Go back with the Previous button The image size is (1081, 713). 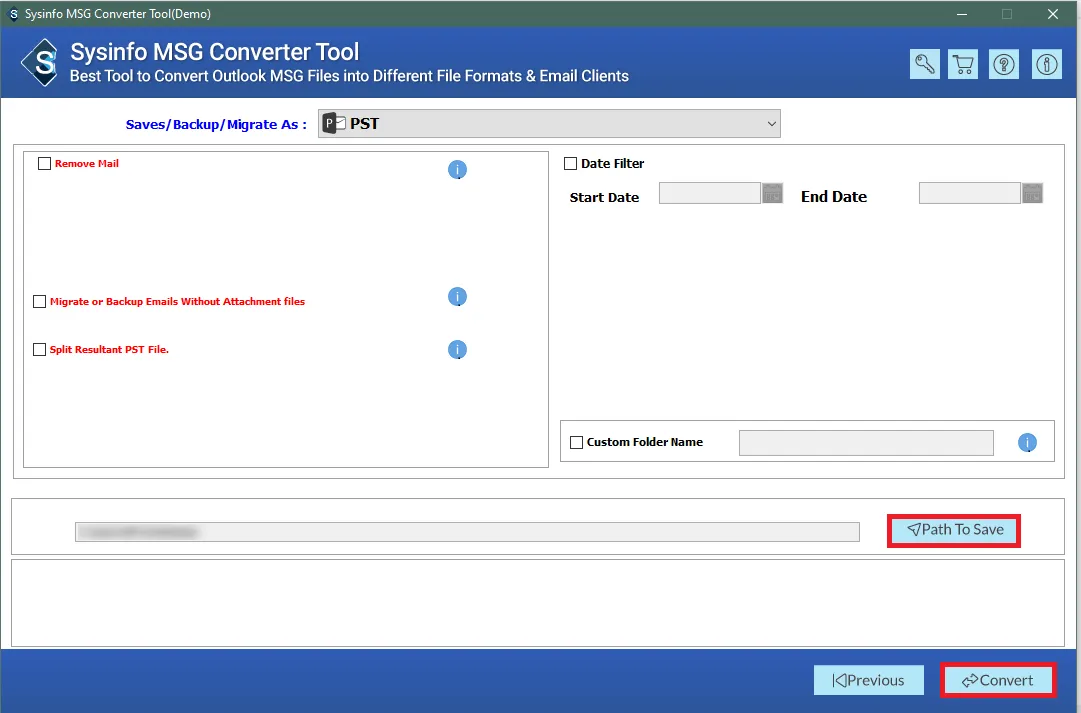pos(868,681)
